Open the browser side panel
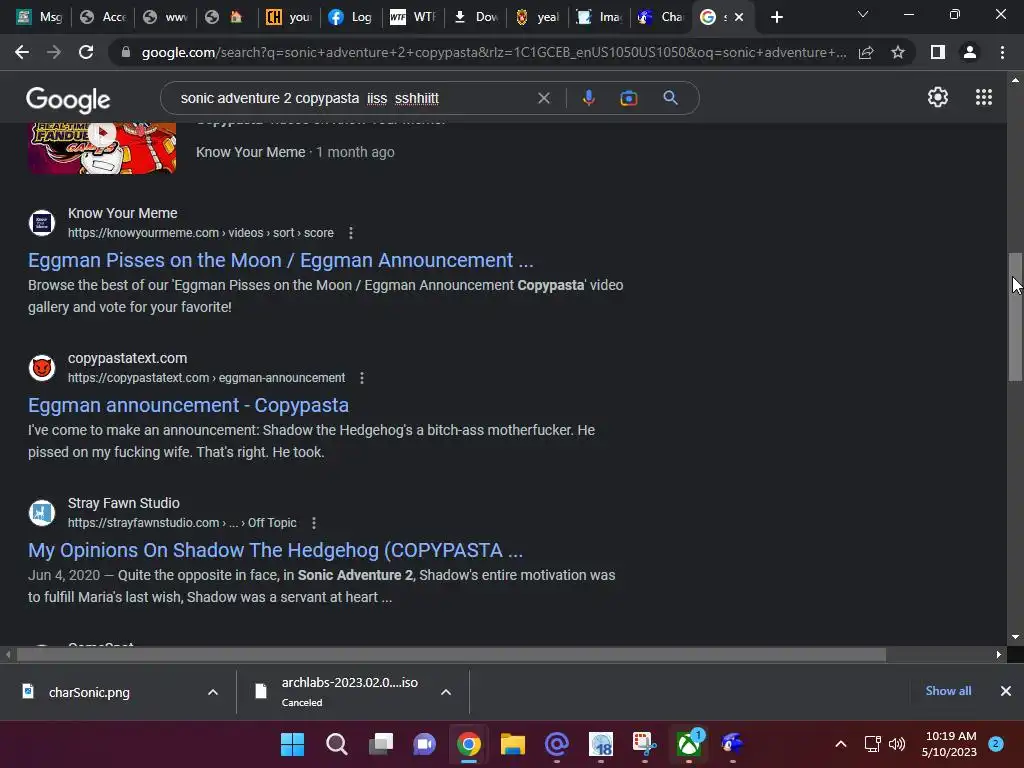This screenshot has height=768, width=1024. click(x=938, y=52)
